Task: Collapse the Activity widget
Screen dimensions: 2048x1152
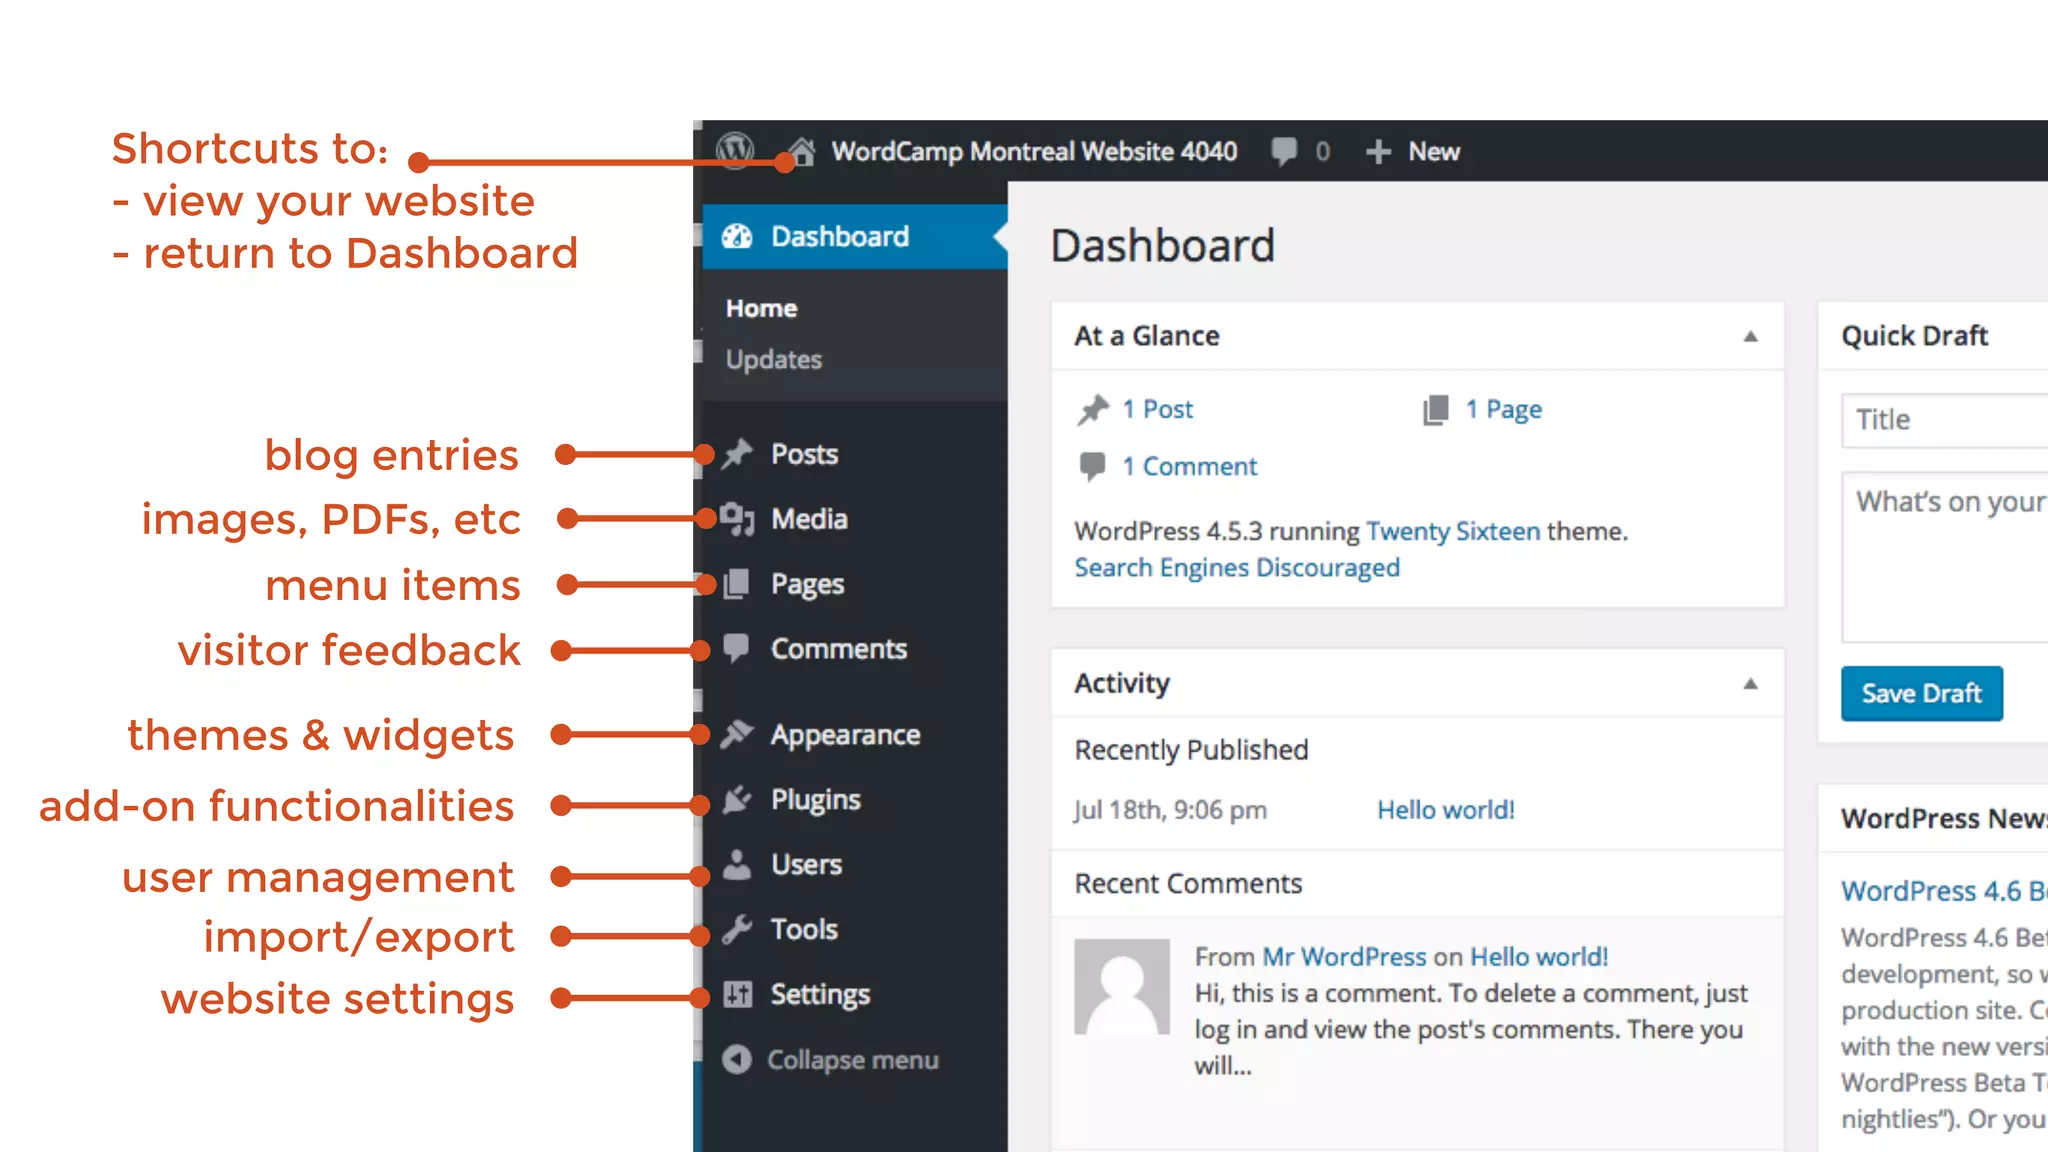Action: pyautogui.click(x=1750, y=684)
